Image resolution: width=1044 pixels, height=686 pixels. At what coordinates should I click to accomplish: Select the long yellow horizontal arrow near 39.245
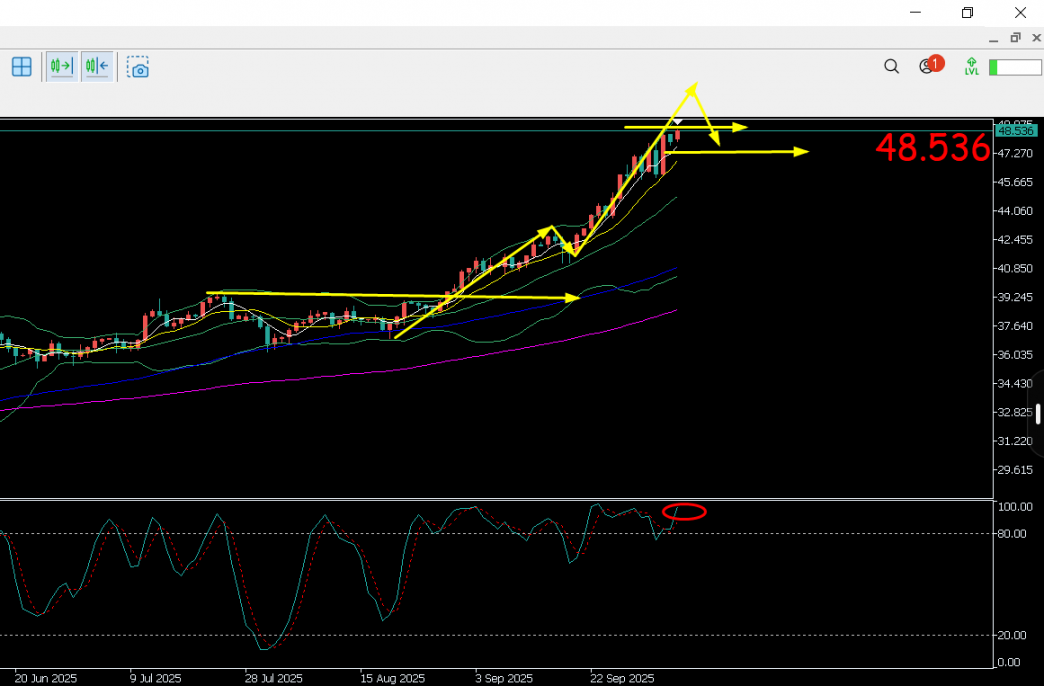(x=390, y=296)
